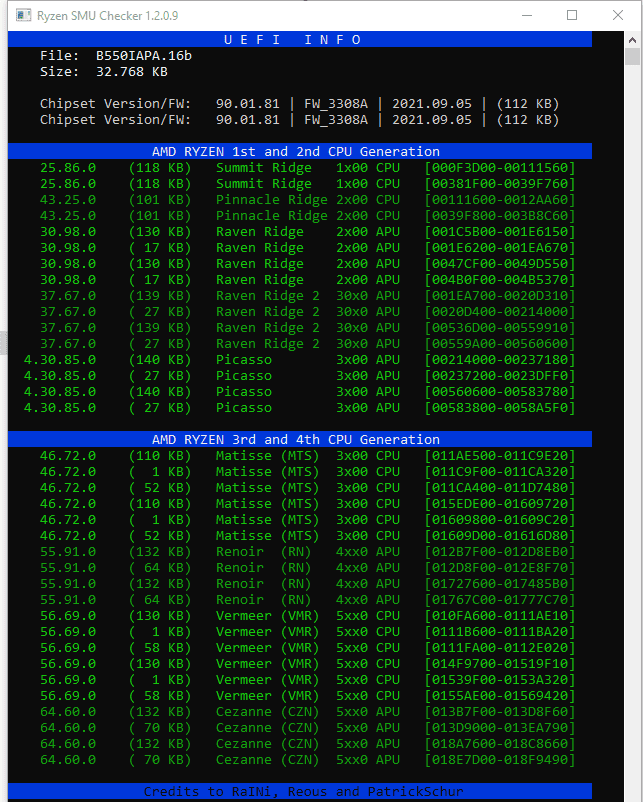Image resolution: width=643 pixels, height=802 pixels.
Task: Select Vermeer address [0111FA00-0112E020]
Action: point(500,648)
